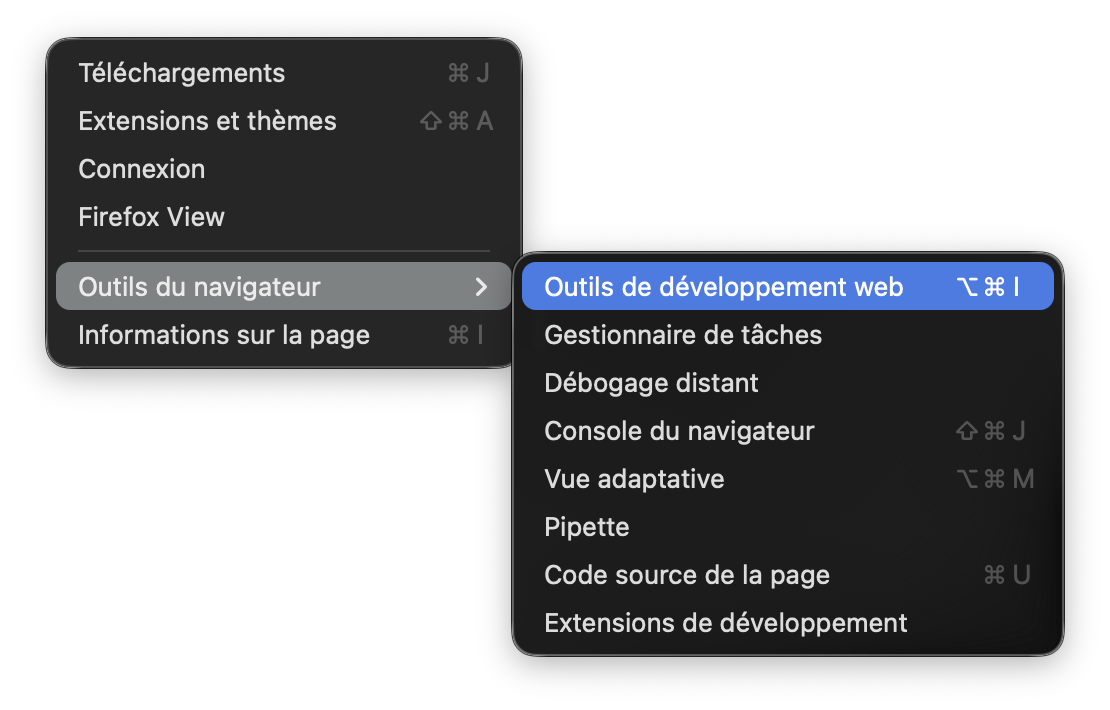Click the separator line below Firefox View
The image size is (1110, 710).
click(x=284, y=251)
